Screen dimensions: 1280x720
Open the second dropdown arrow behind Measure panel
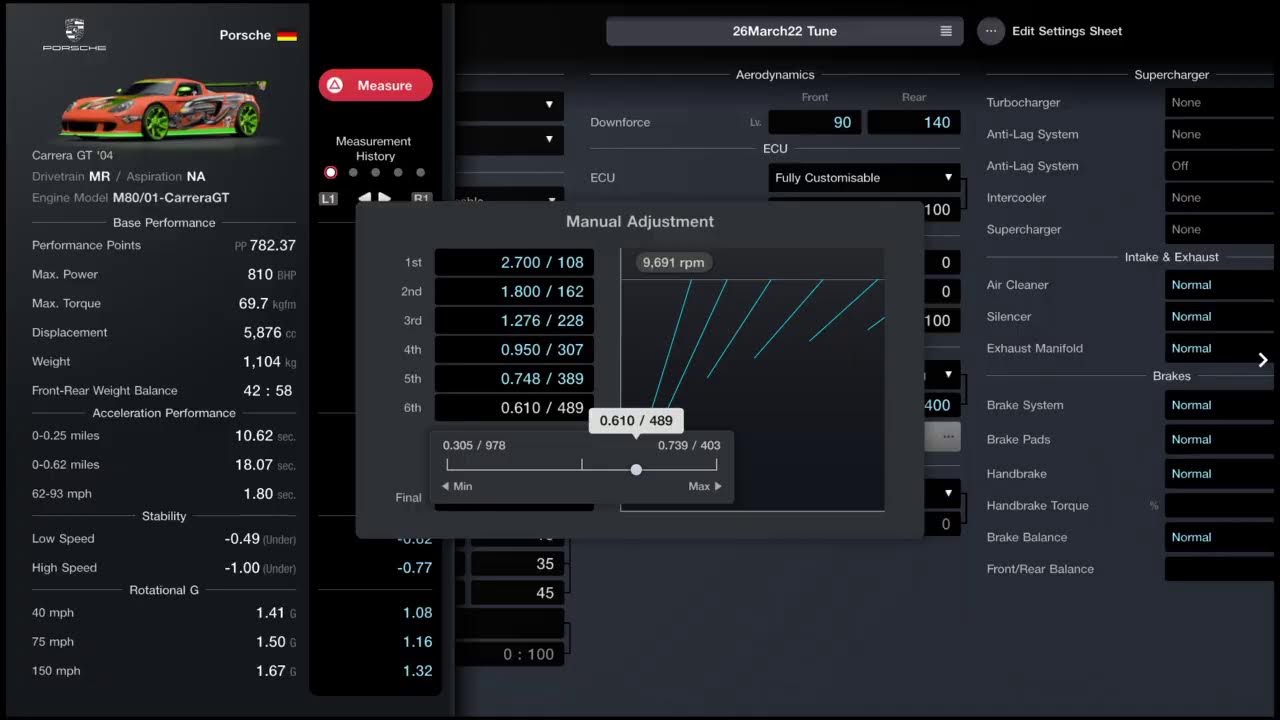point(549,139)
